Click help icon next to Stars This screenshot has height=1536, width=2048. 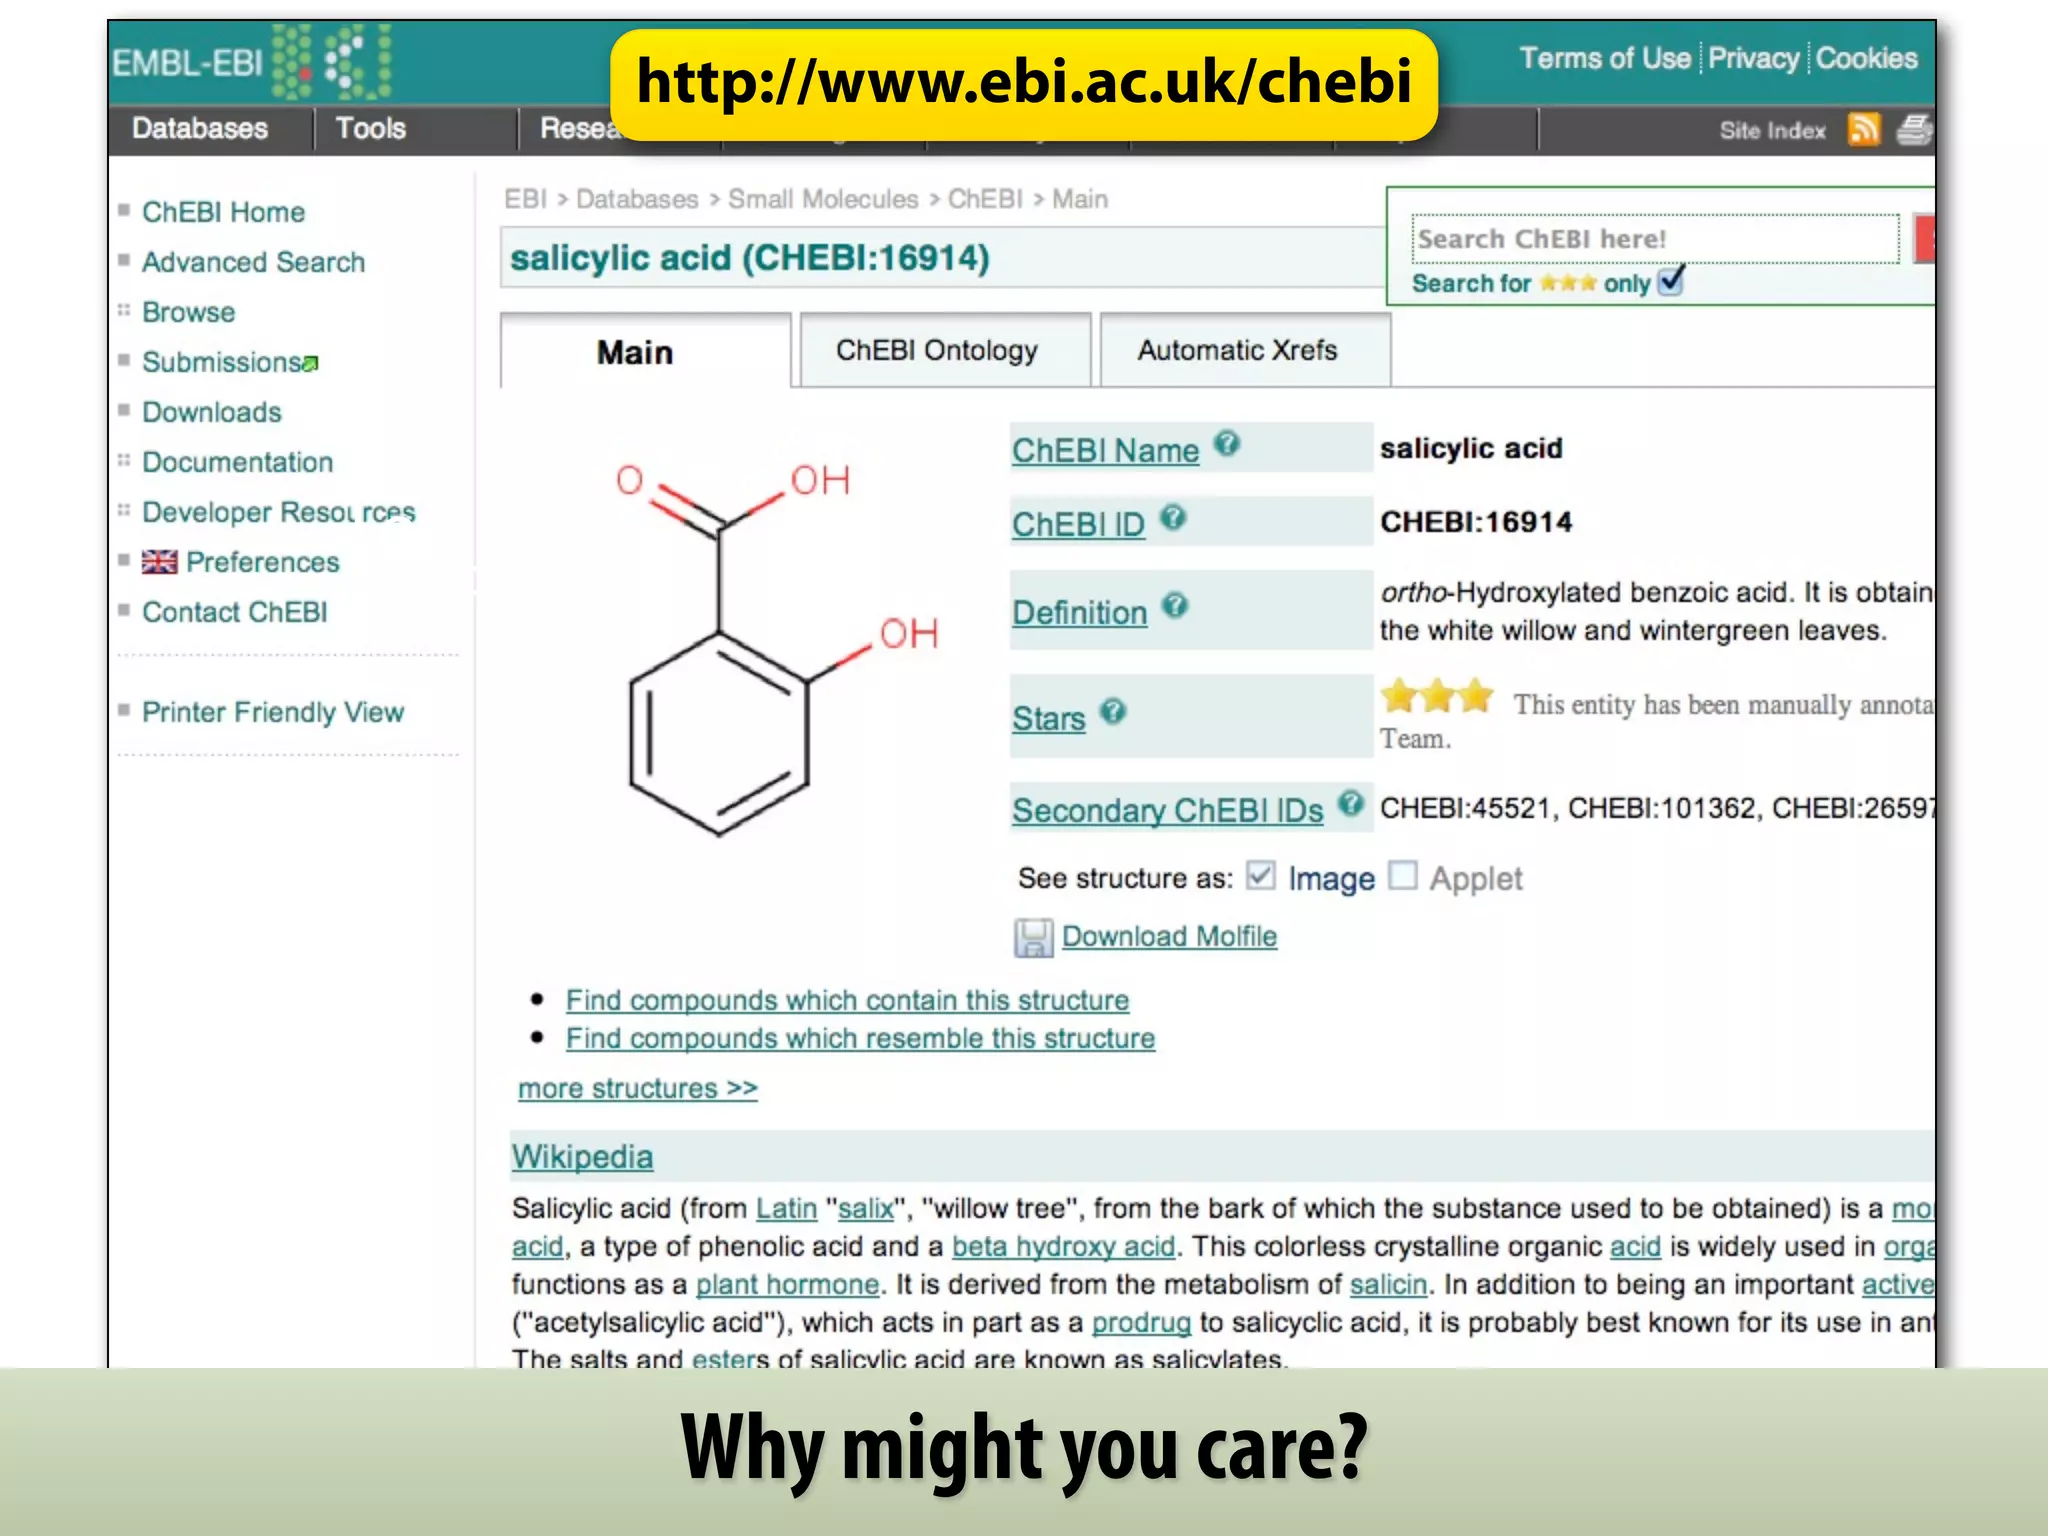pyautogui.click(x=1113, y=711)
